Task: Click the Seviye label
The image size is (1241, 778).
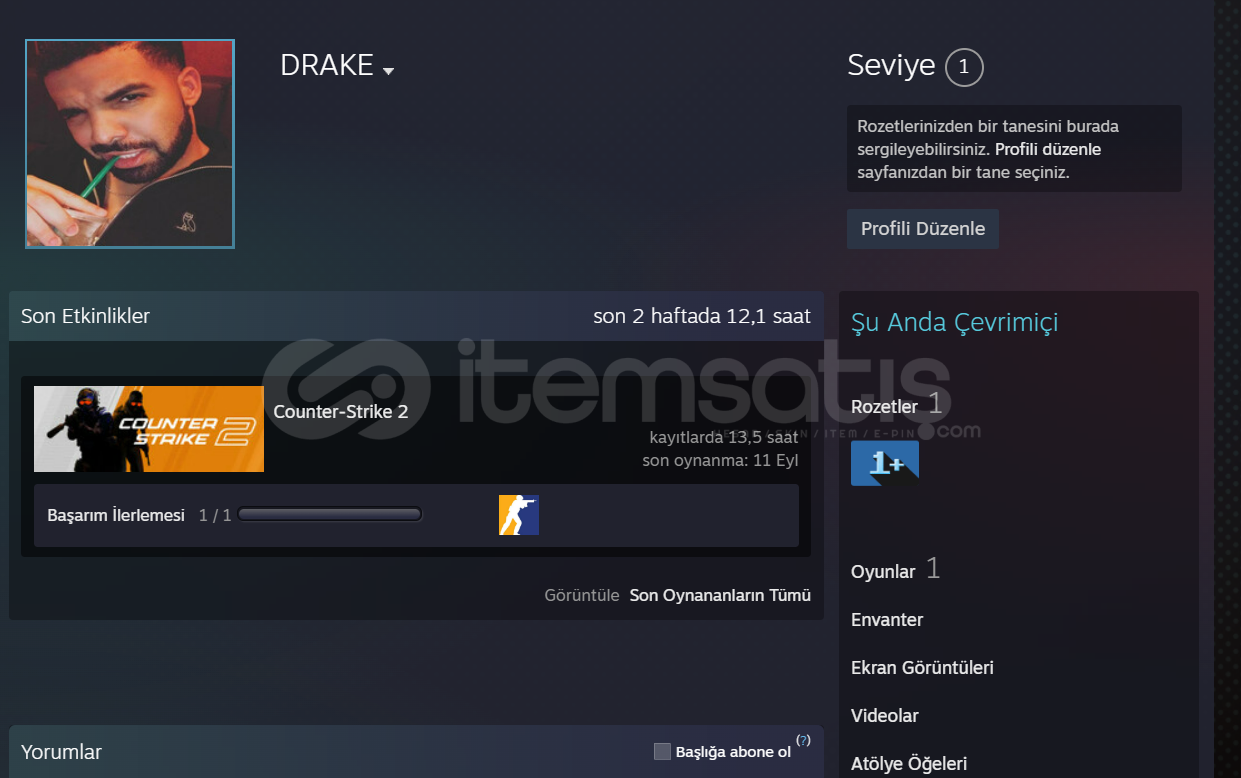Action: pos(891,65)
